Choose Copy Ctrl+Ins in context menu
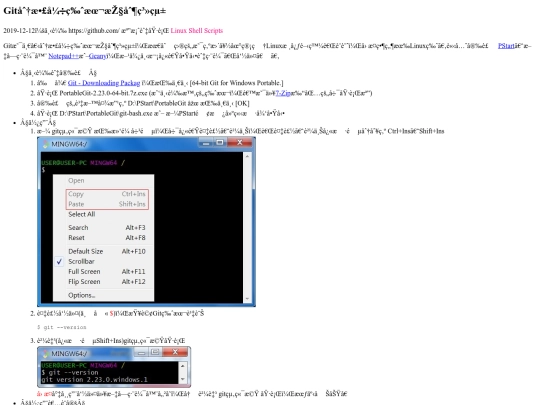 click(107, 194)
